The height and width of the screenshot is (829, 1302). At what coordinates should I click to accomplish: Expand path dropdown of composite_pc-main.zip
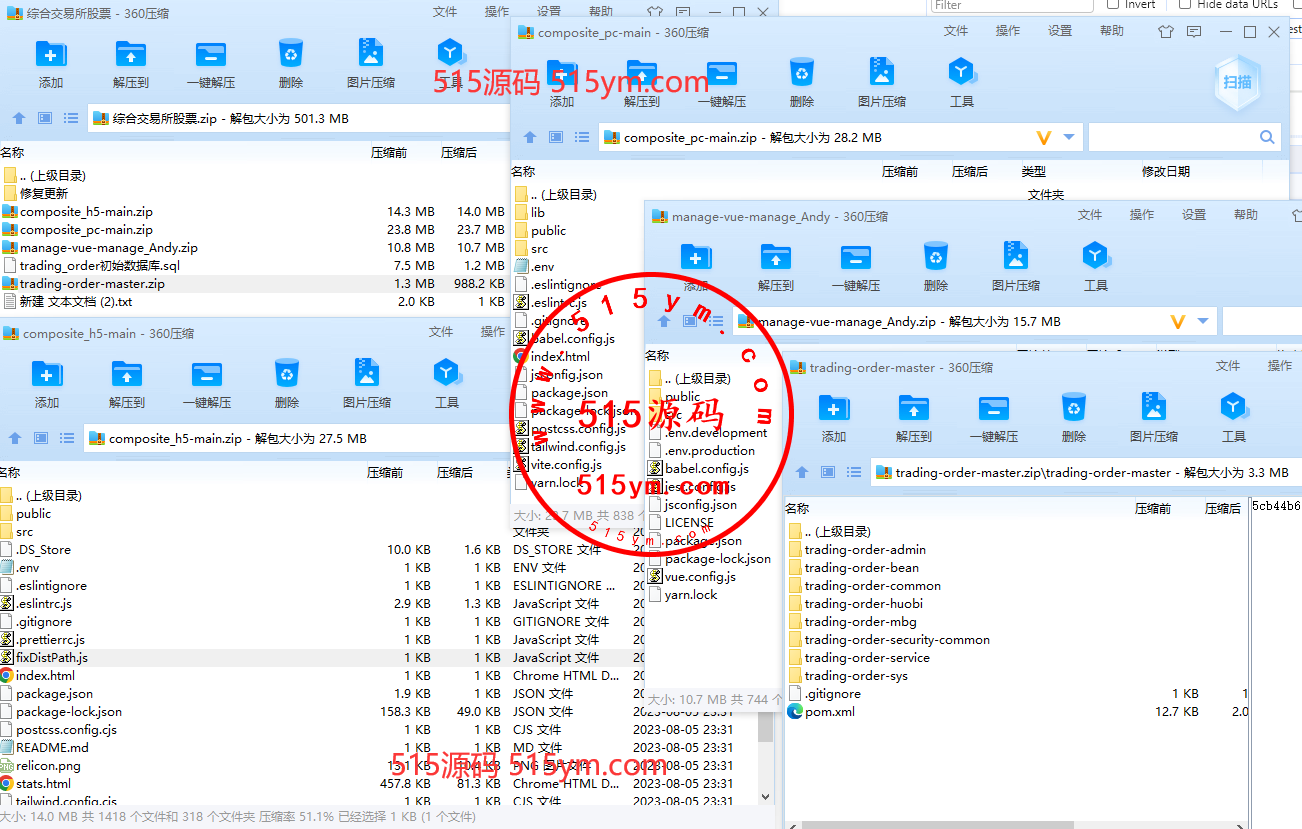click(1069, 138)
